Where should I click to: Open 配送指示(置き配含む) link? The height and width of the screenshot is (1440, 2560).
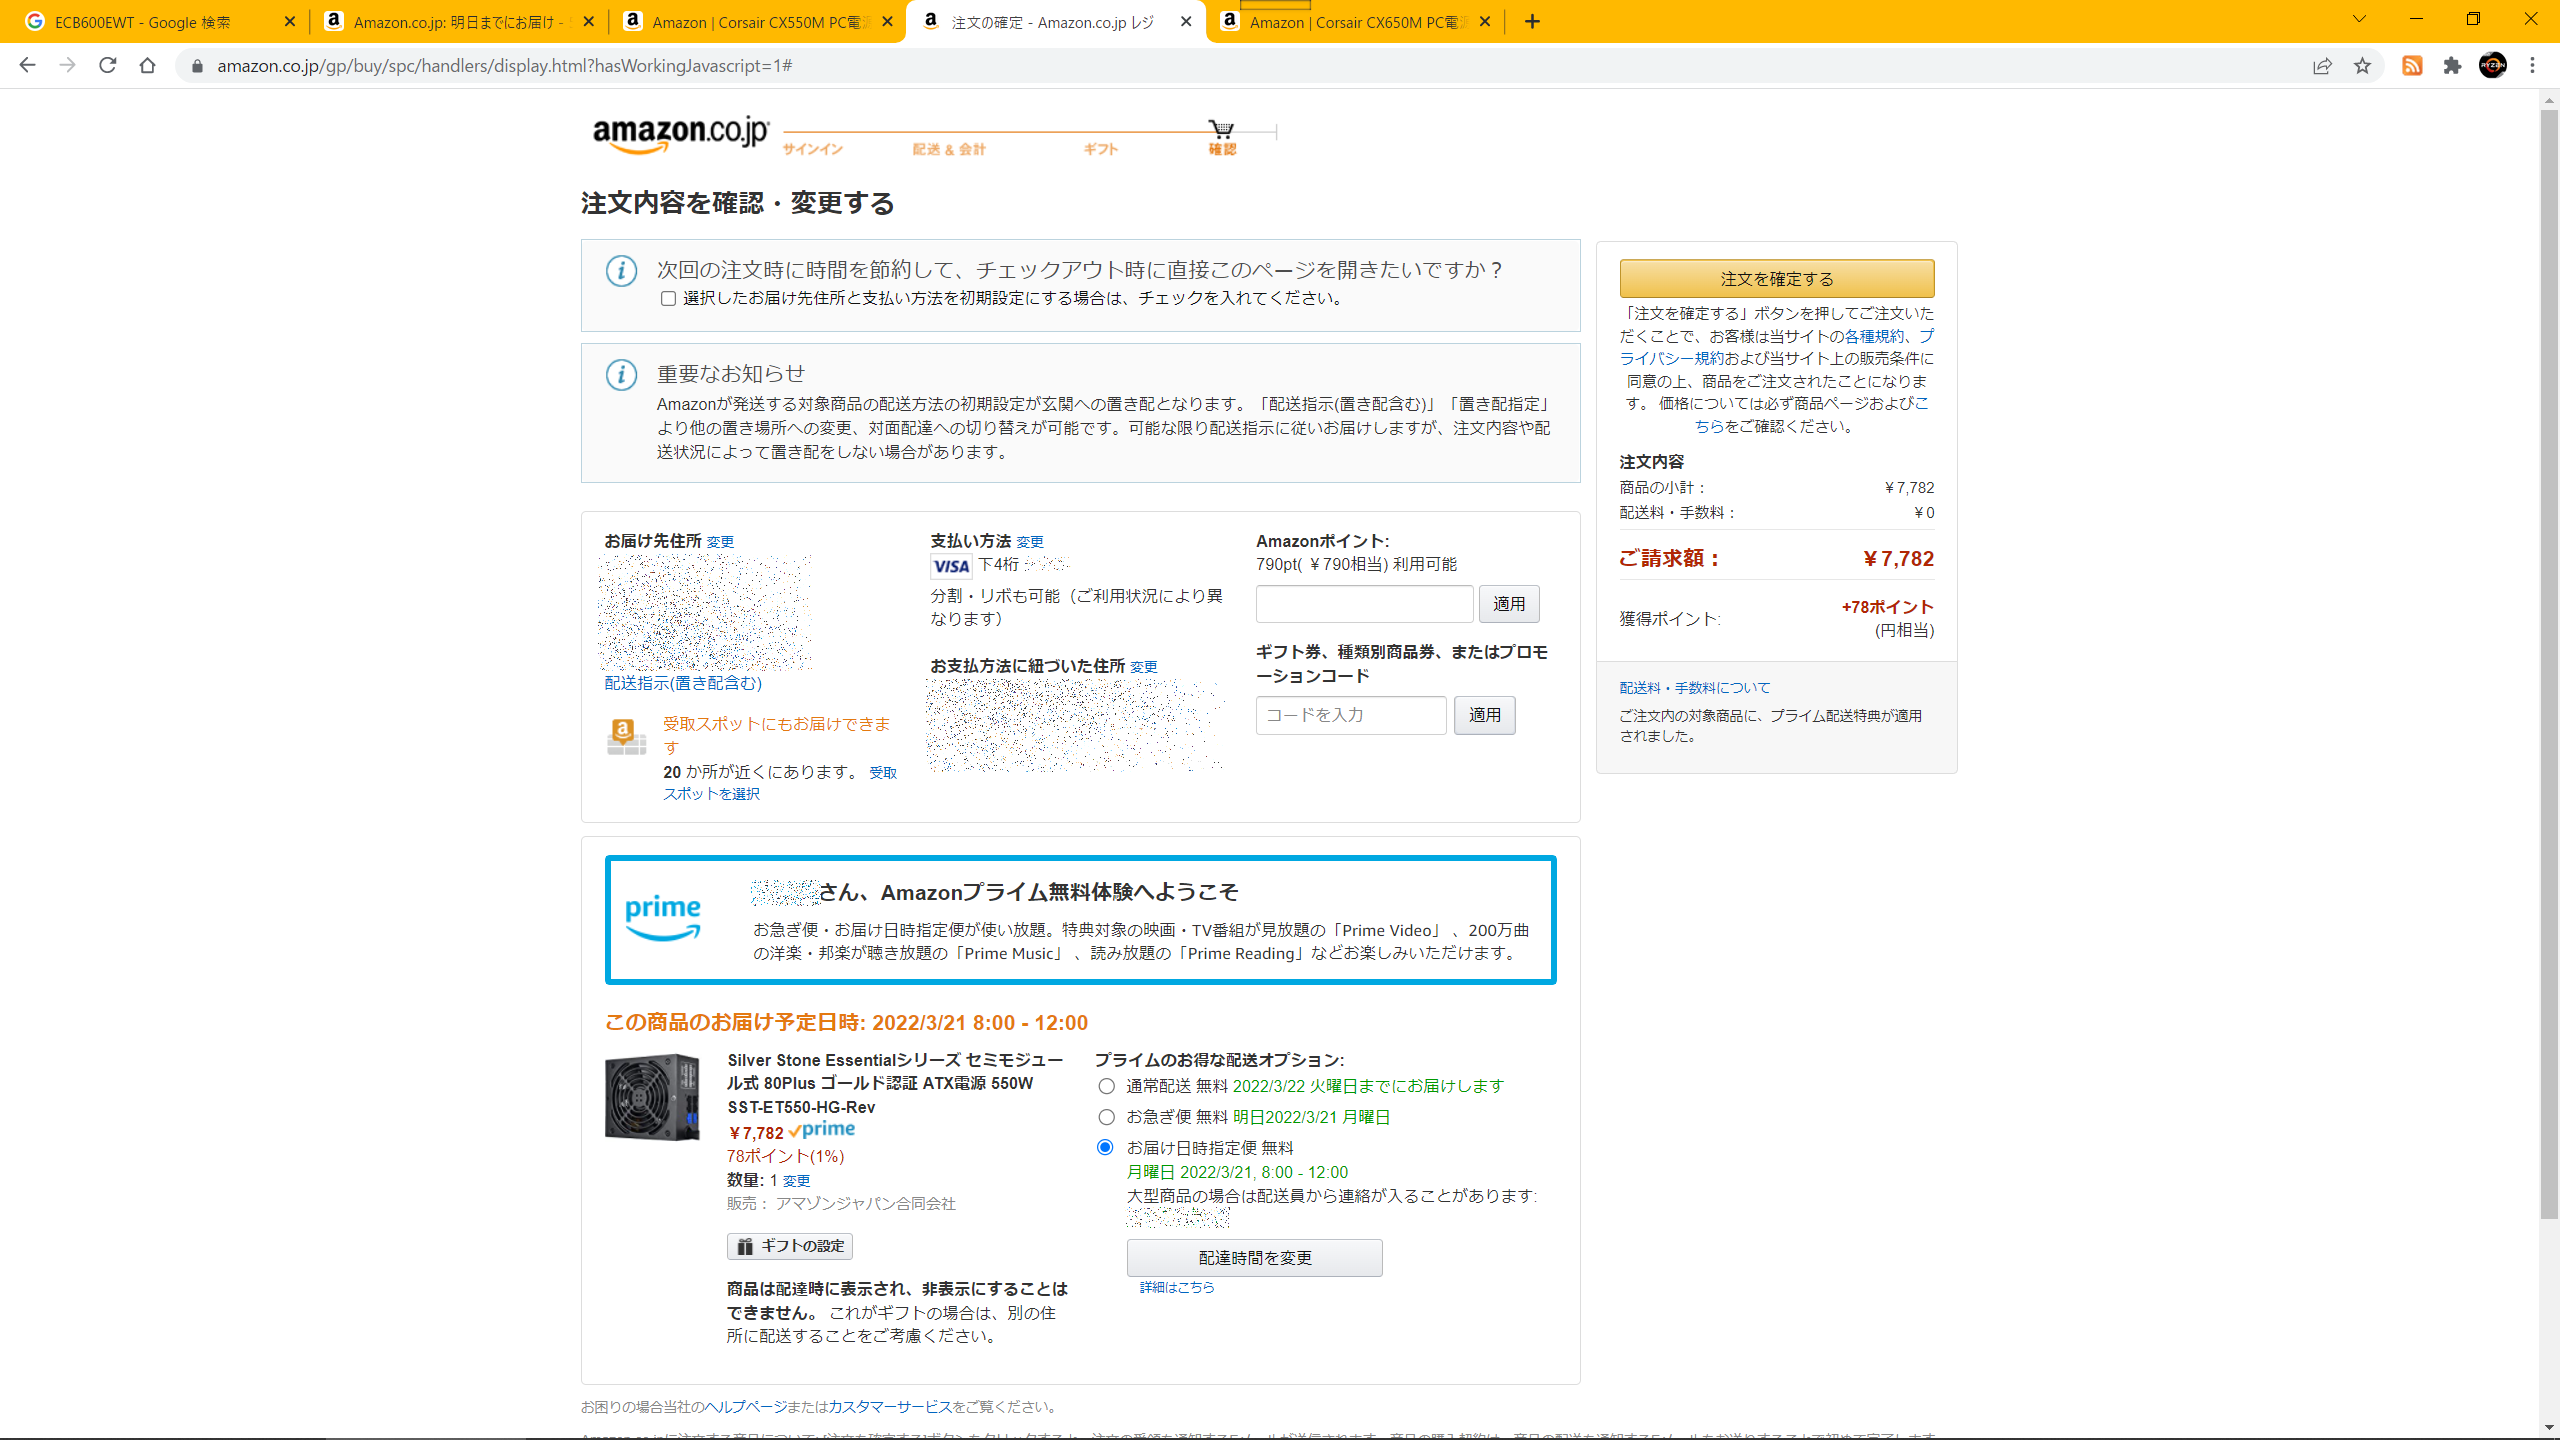pyautogui.click(x=683, y=683)
